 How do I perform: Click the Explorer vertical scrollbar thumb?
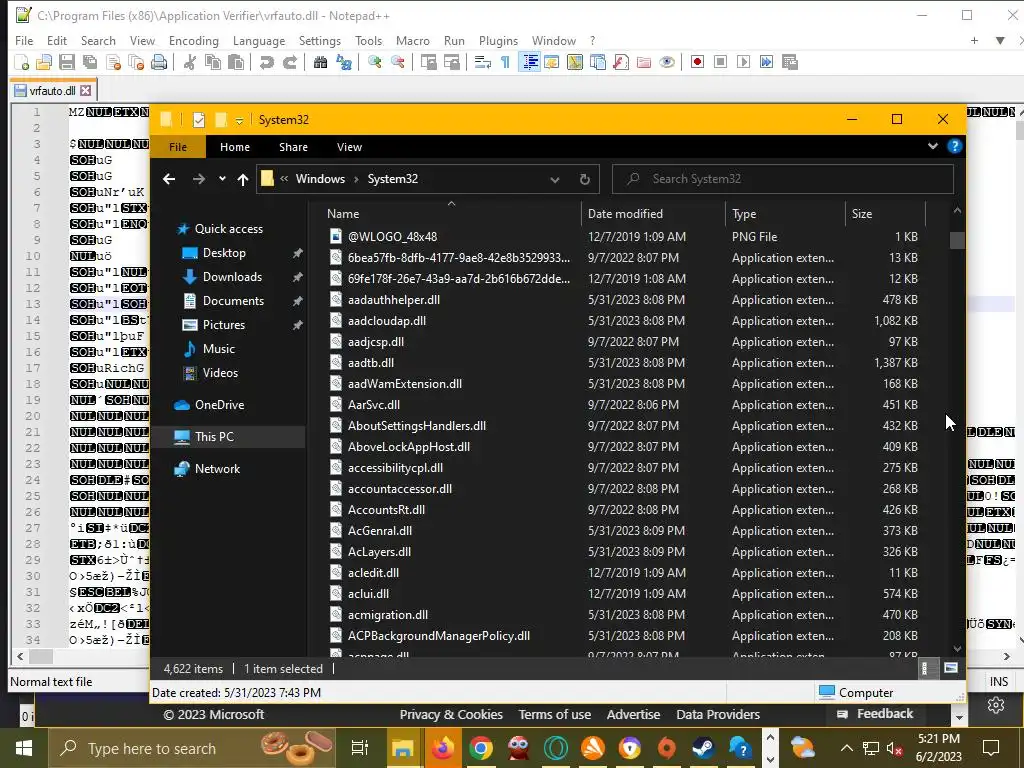[957, 240]
